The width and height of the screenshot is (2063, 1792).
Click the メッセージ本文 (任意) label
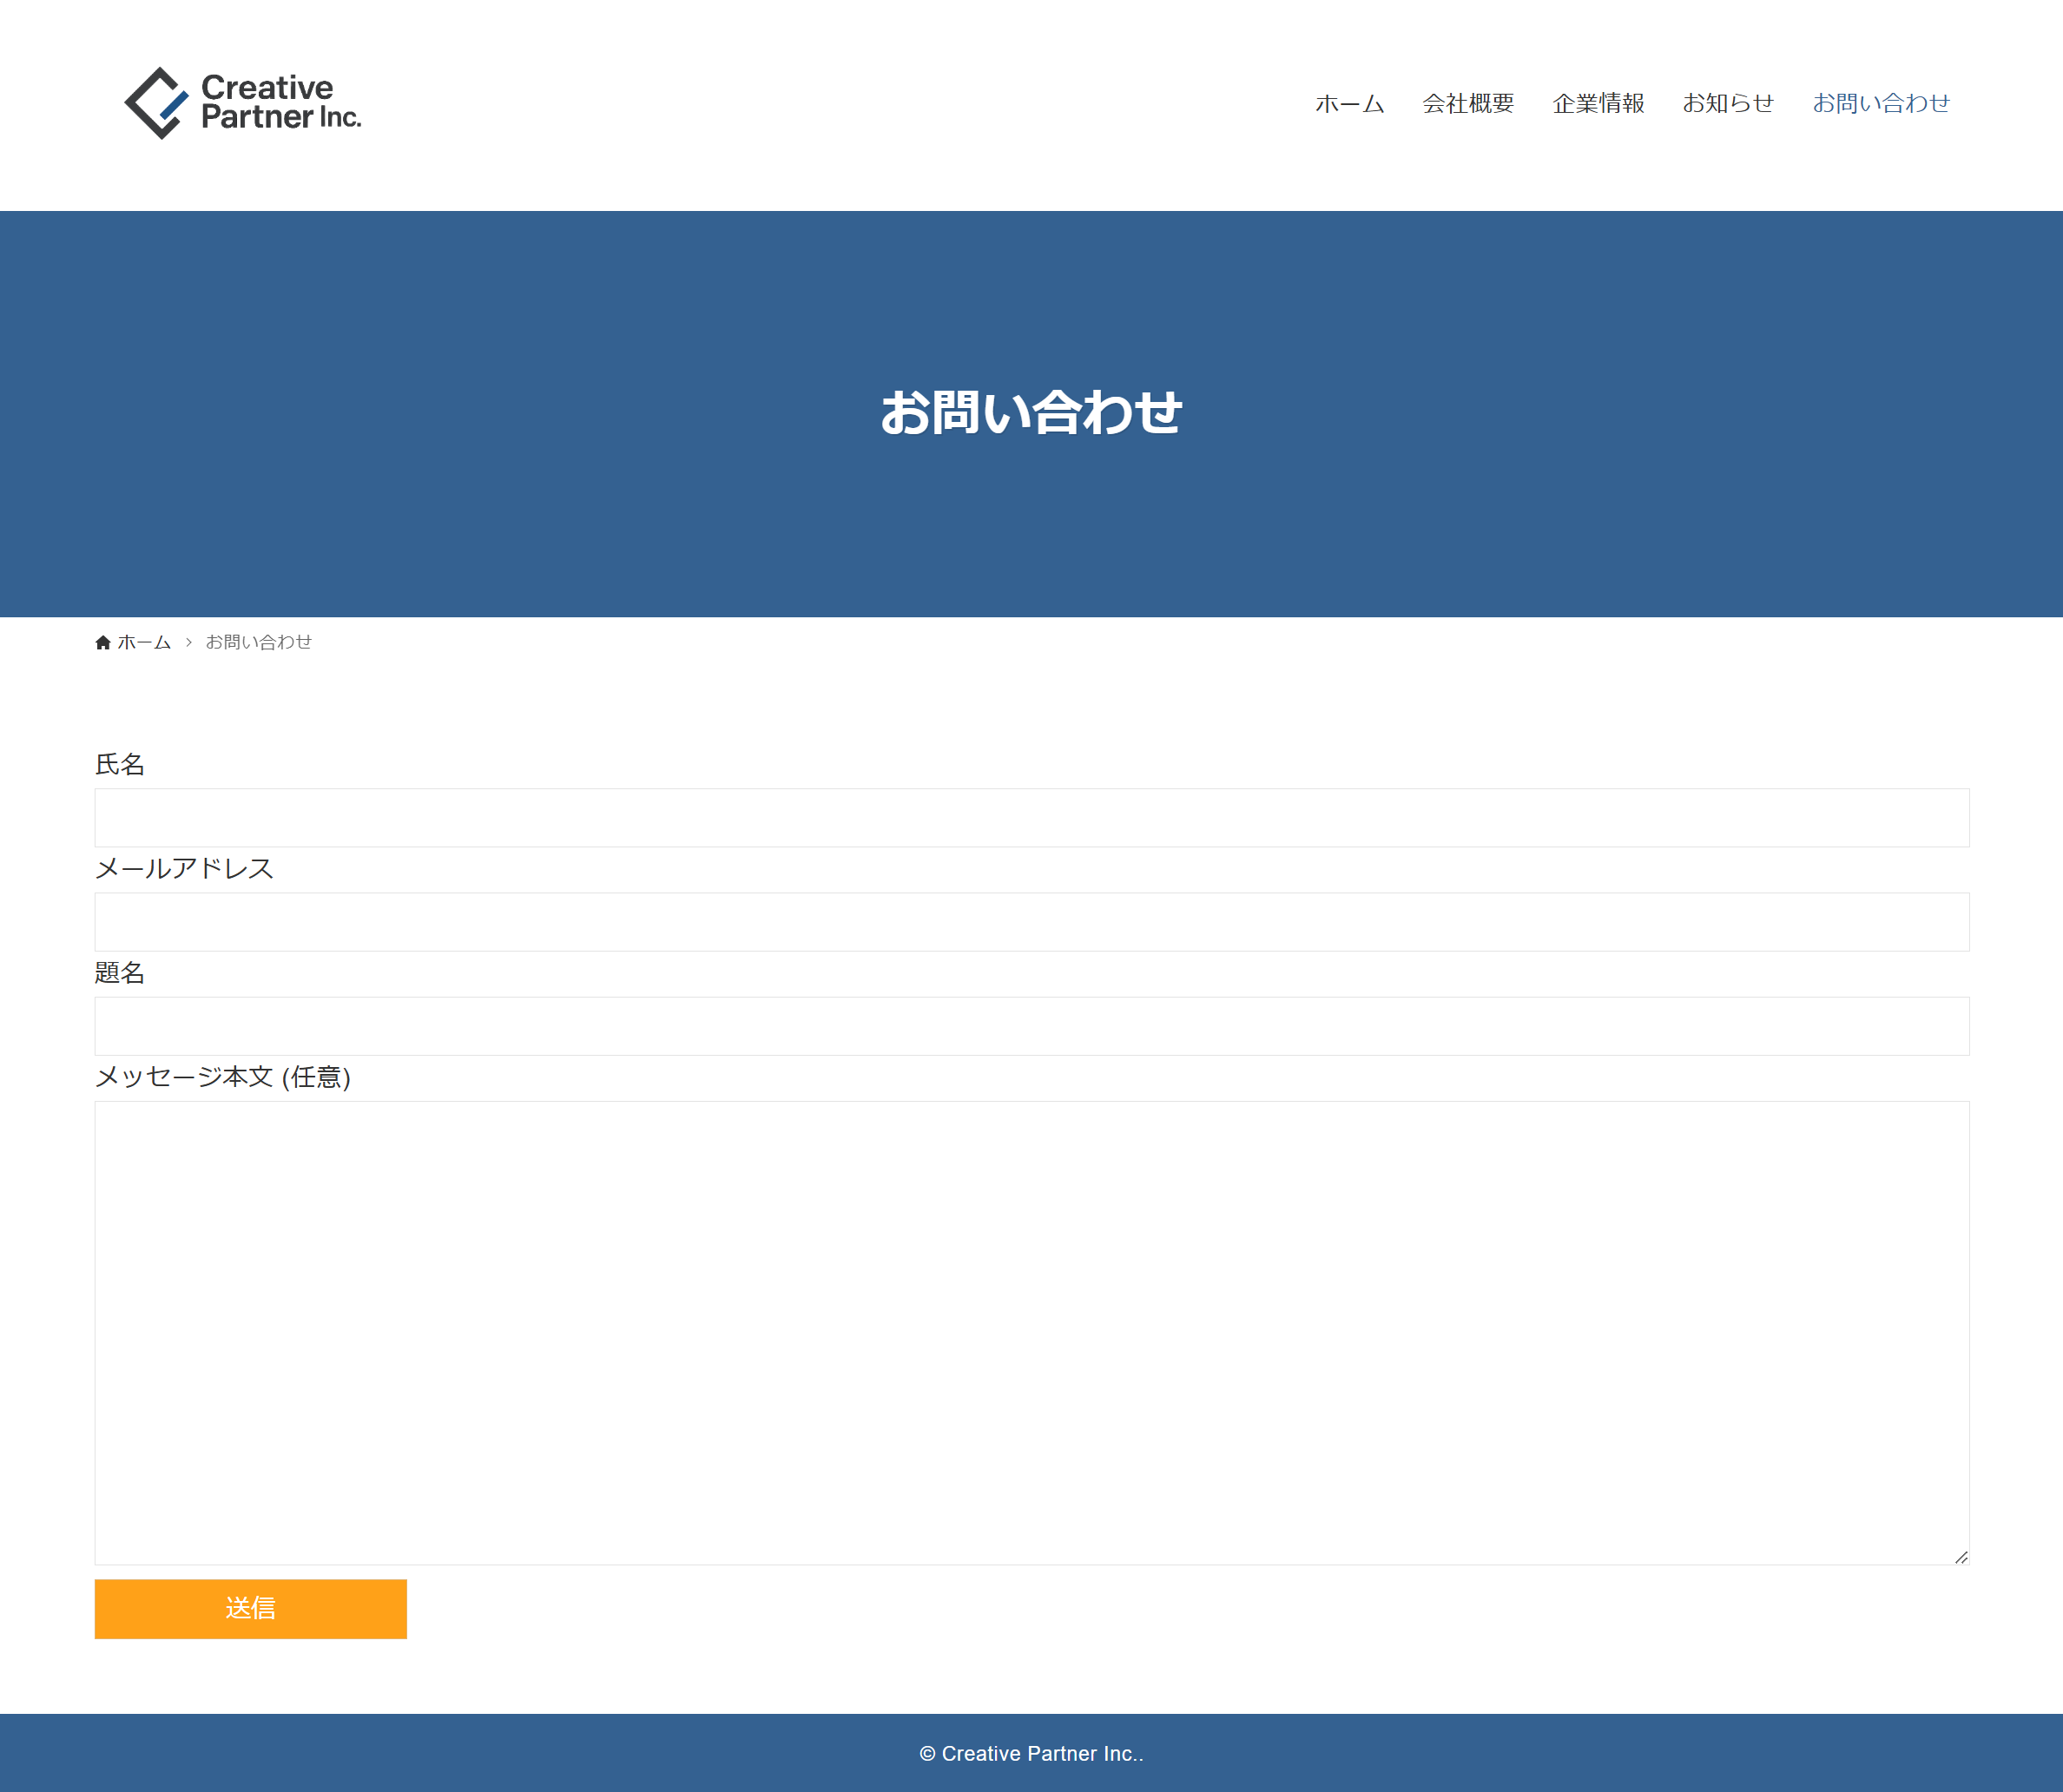222,1077
